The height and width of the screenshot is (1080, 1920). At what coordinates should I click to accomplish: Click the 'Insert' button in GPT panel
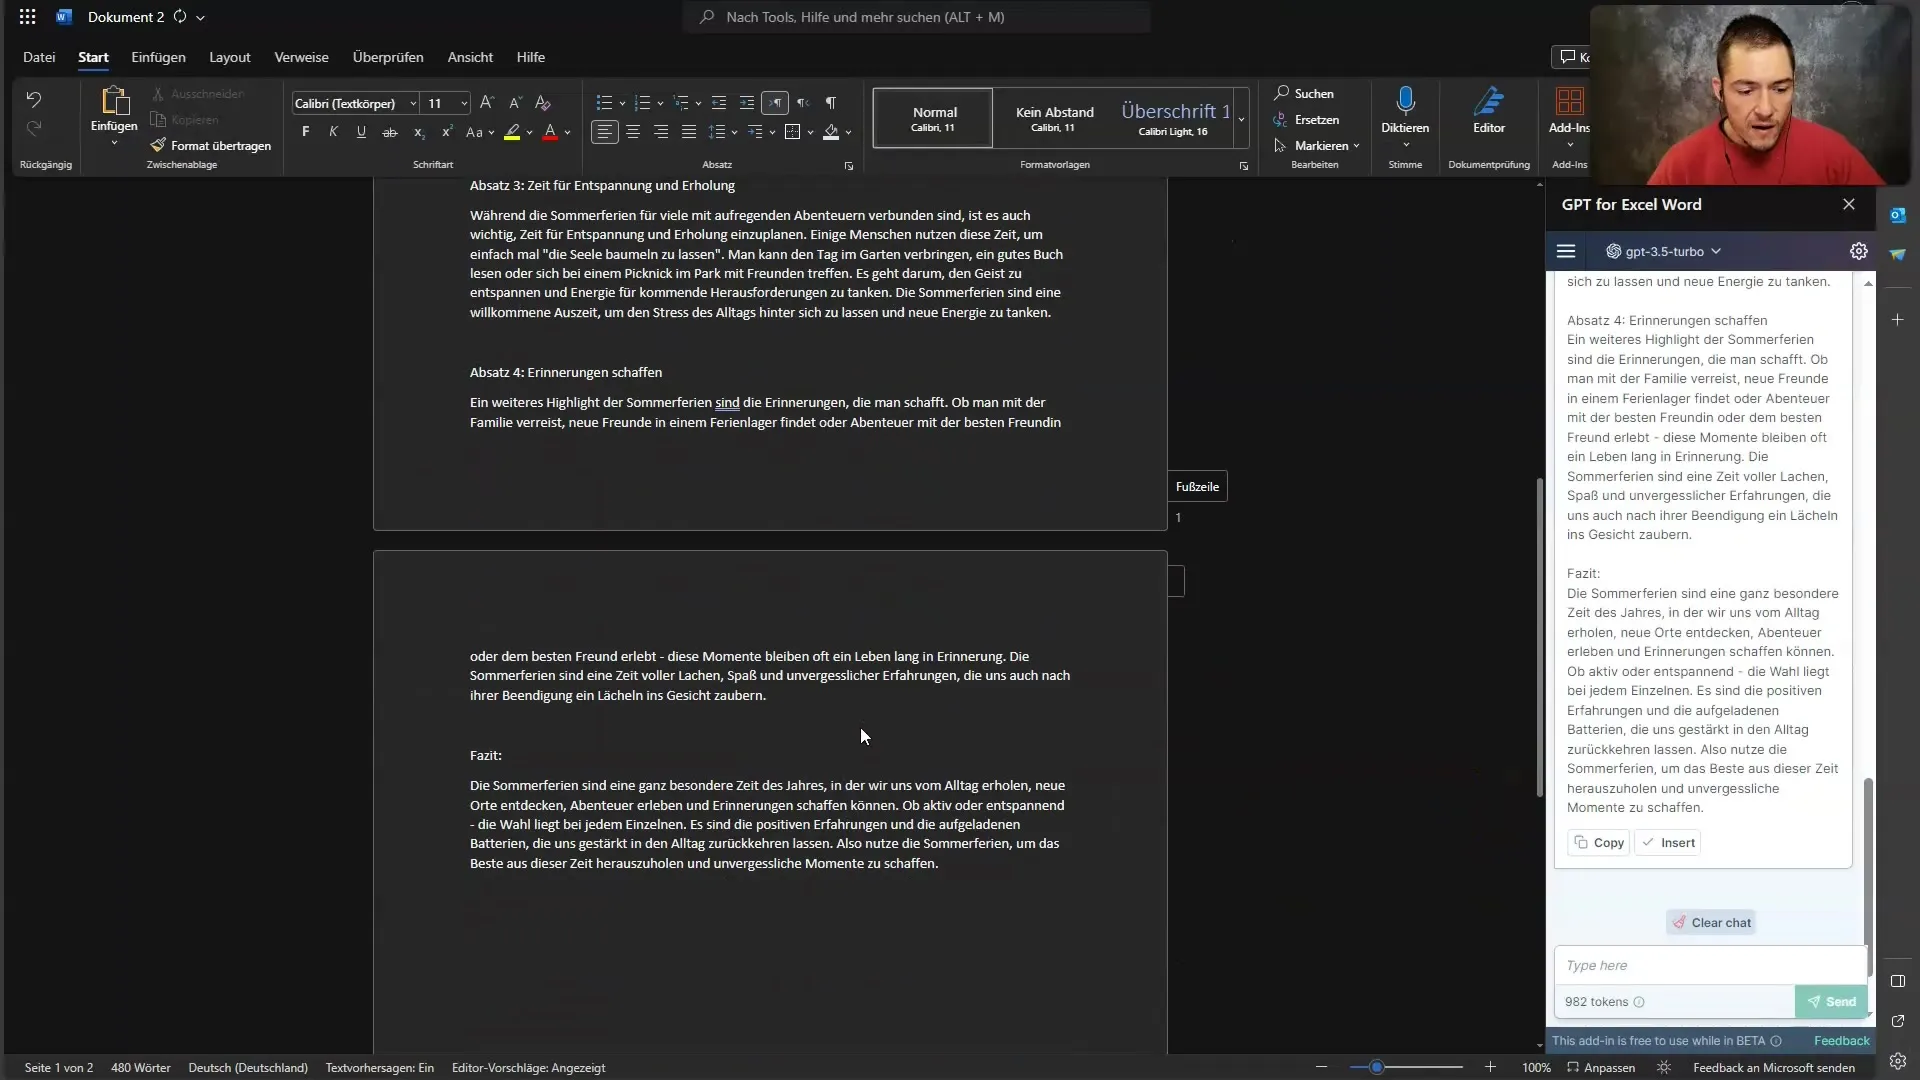click(x=1676, y=841)
